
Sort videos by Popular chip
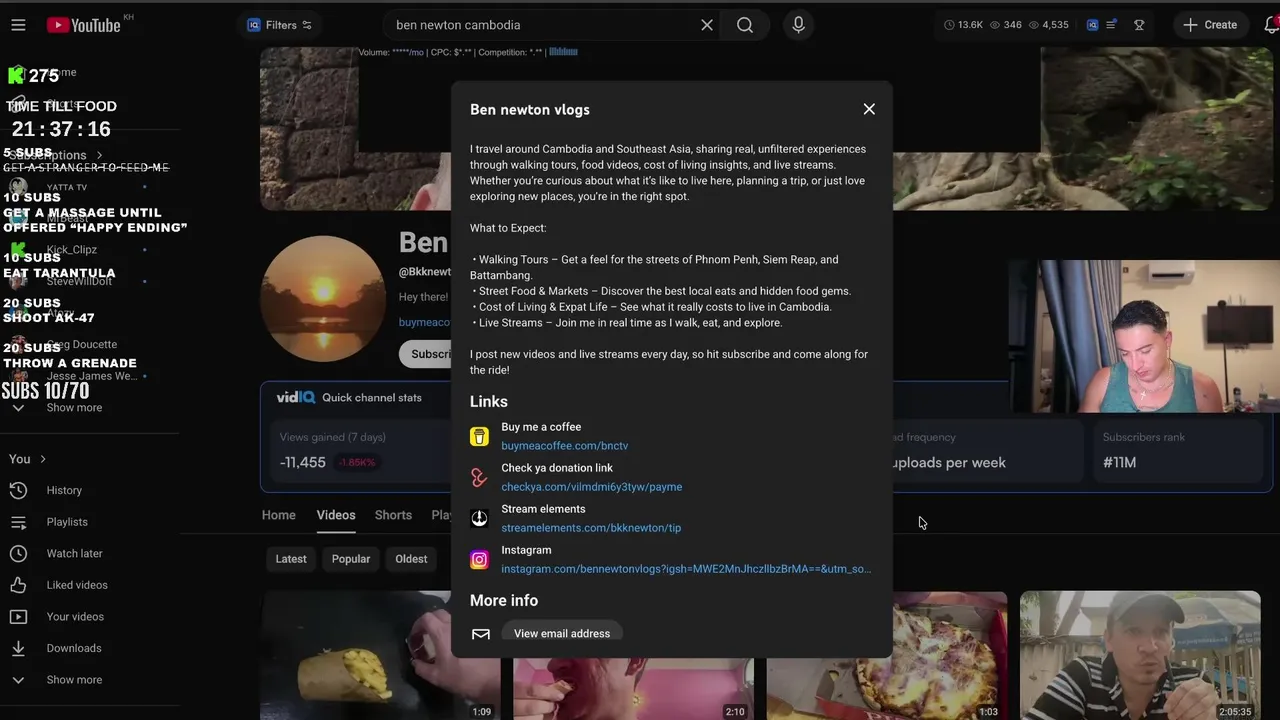351,559
